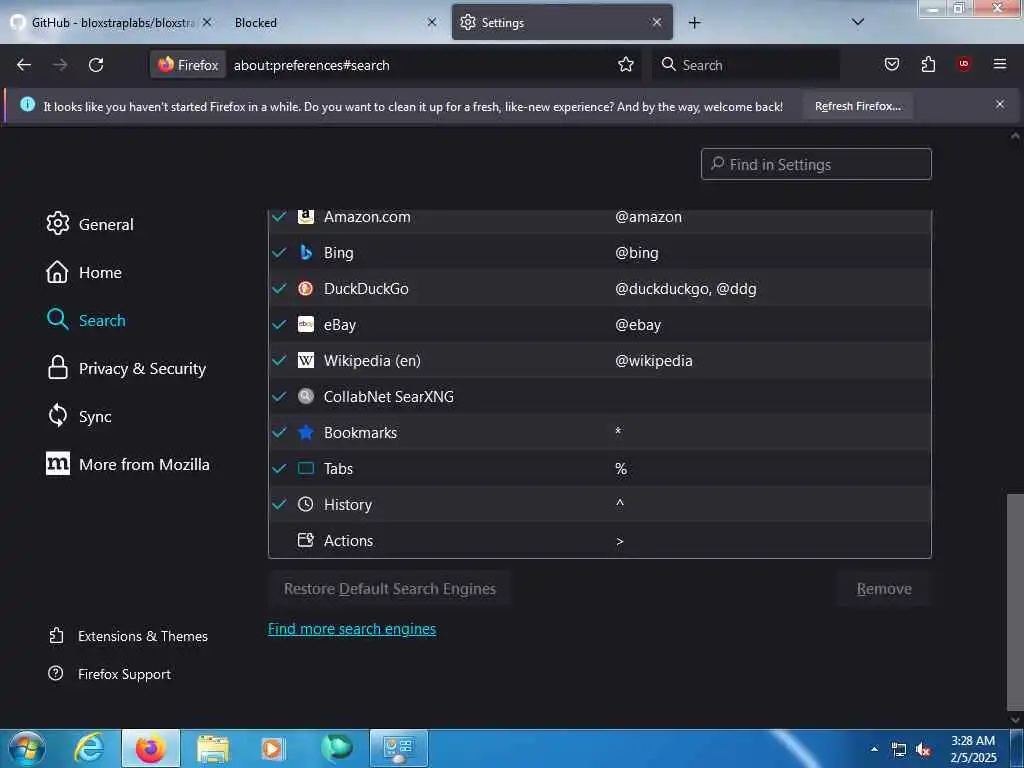Open a new tab with plus button
The height and width of the screenshot is (768, 1024).
(x=694, y=22)
